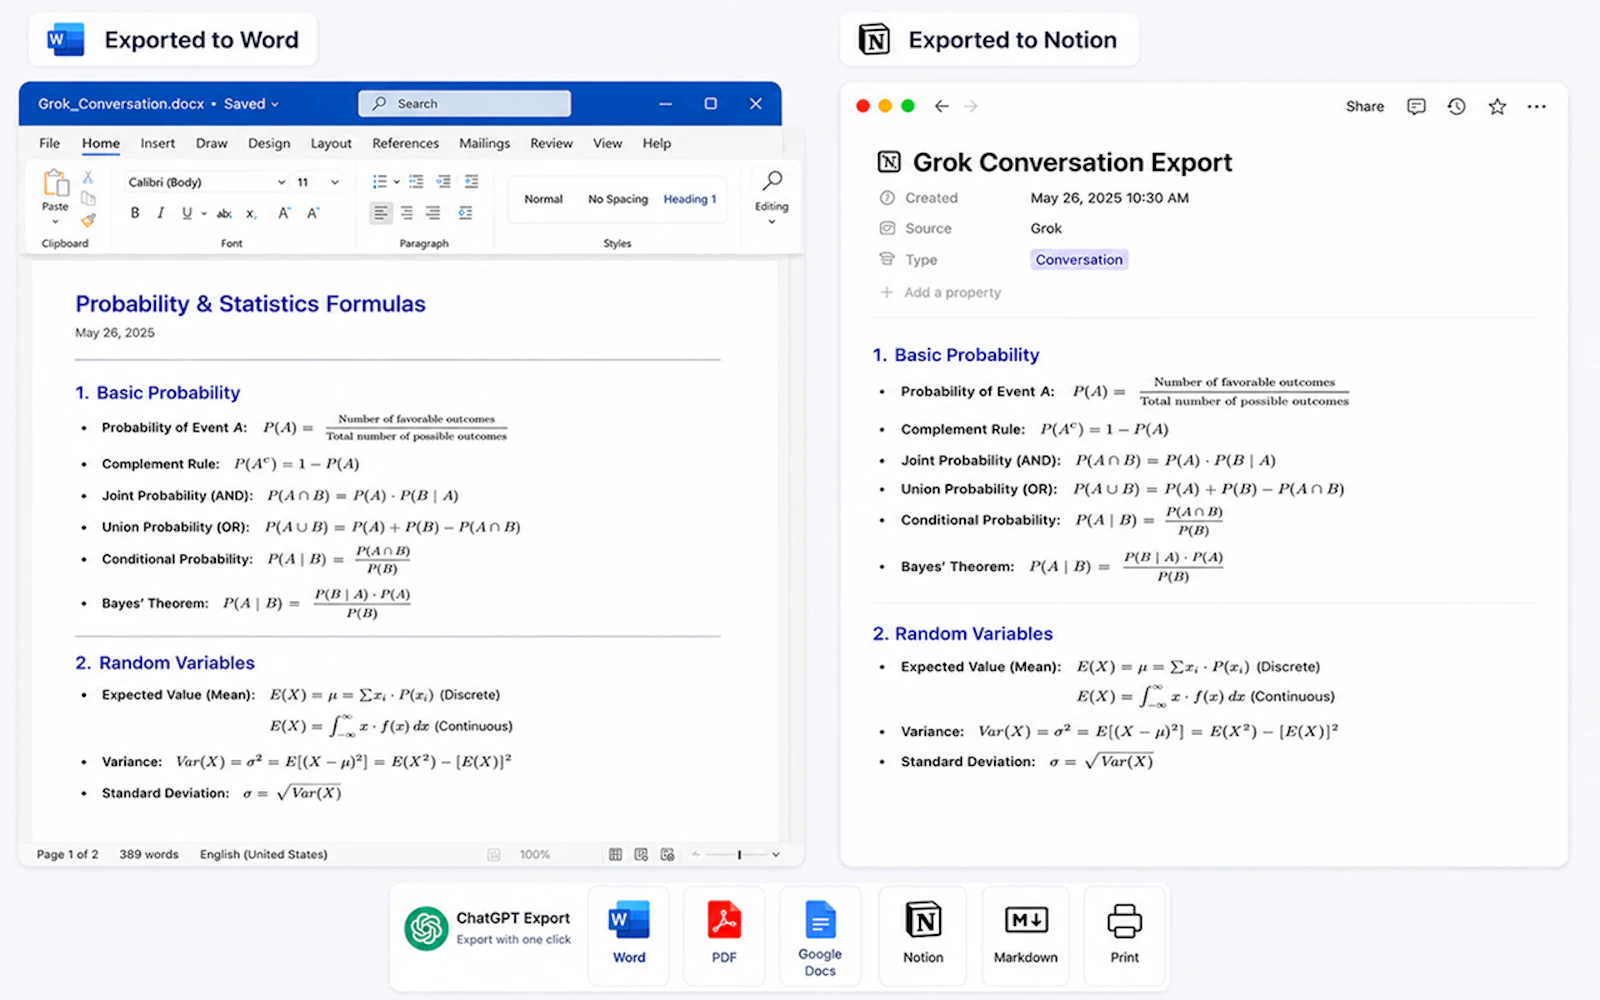Apply the Normal style
1600x1000 pixels.
pos(543,199)
